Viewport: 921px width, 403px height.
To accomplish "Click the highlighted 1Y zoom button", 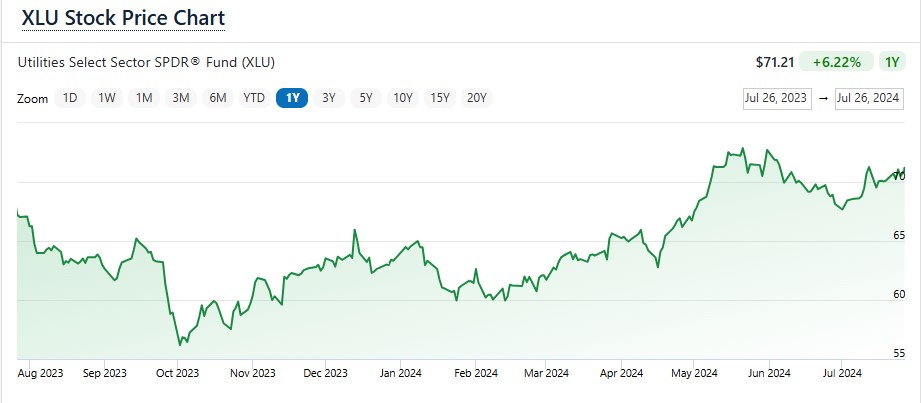I will [x=292, y=98].
